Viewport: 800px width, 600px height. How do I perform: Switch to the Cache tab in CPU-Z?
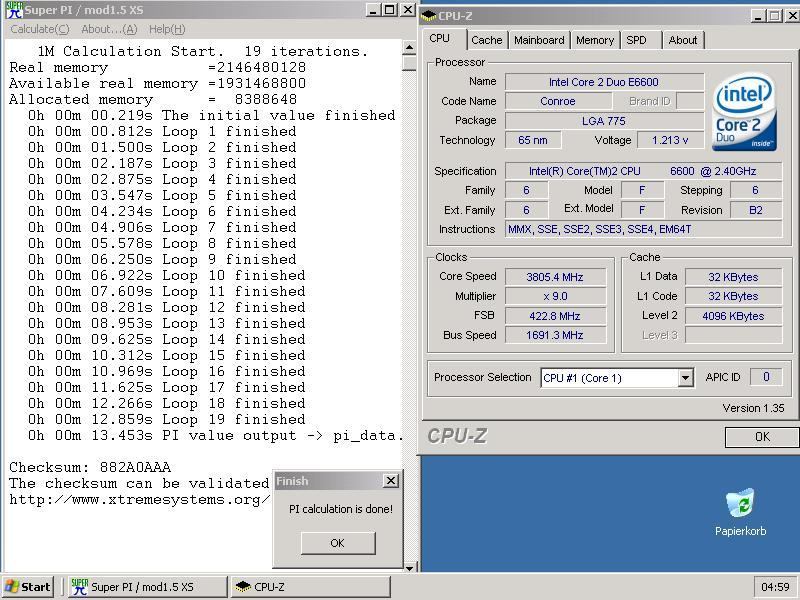pos(486,40)
